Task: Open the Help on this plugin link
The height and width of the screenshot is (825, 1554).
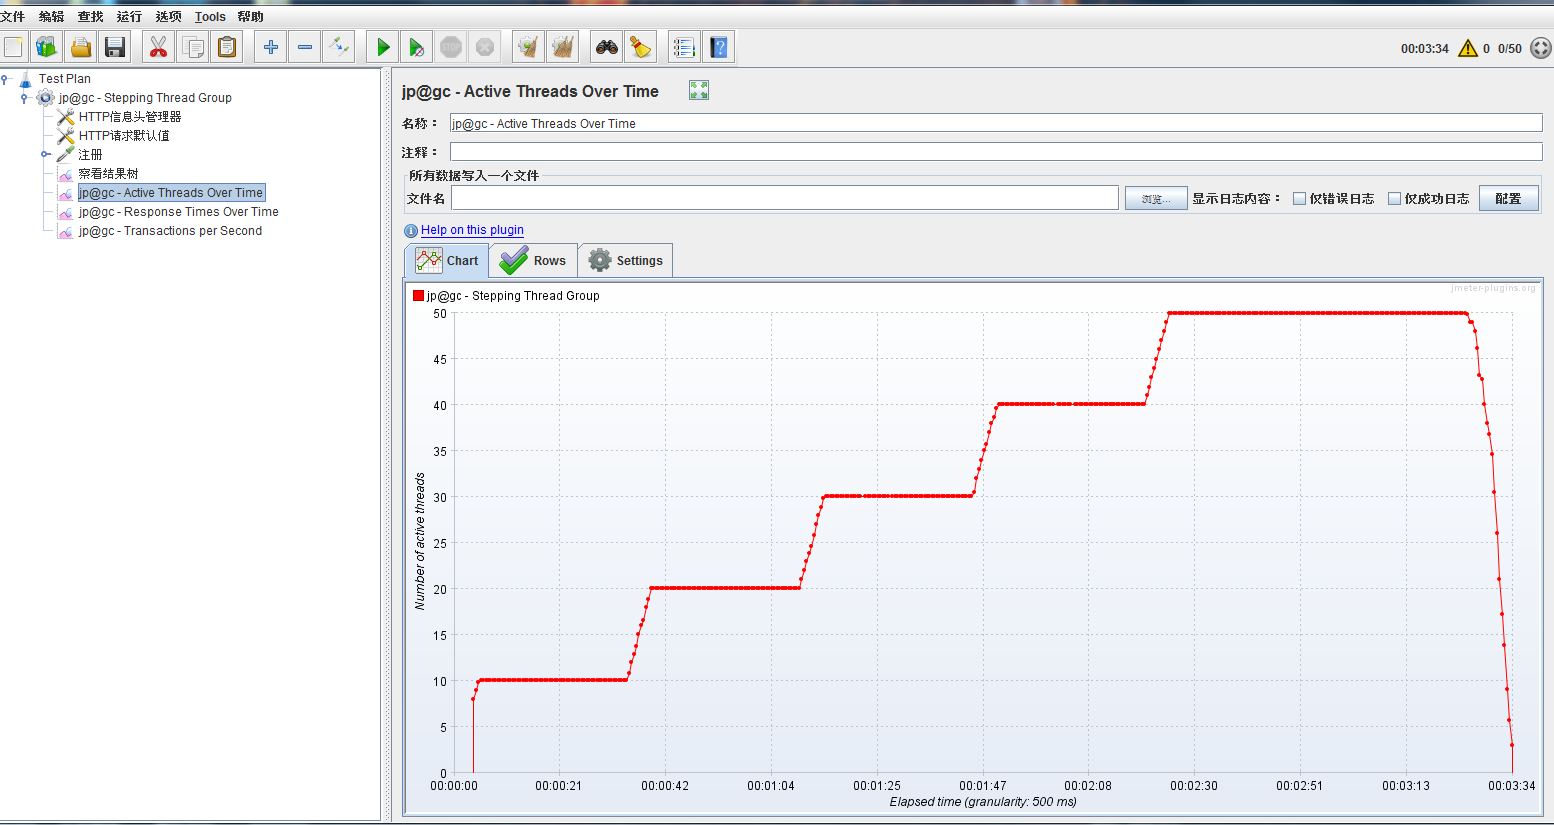Action: point(472,230)
